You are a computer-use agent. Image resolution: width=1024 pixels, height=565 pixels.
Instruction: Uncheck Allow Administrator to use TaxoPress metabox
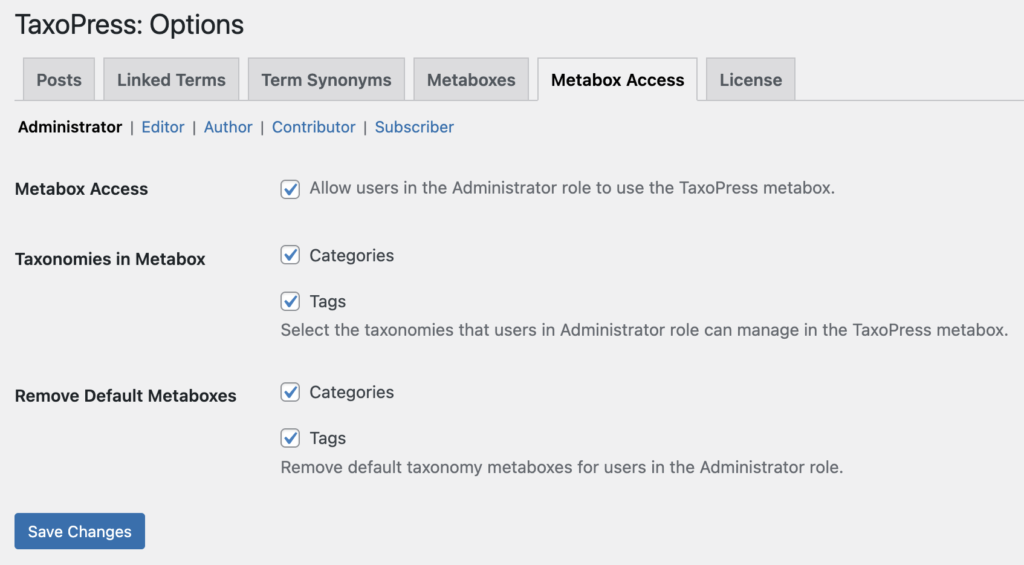pos(290,189)
